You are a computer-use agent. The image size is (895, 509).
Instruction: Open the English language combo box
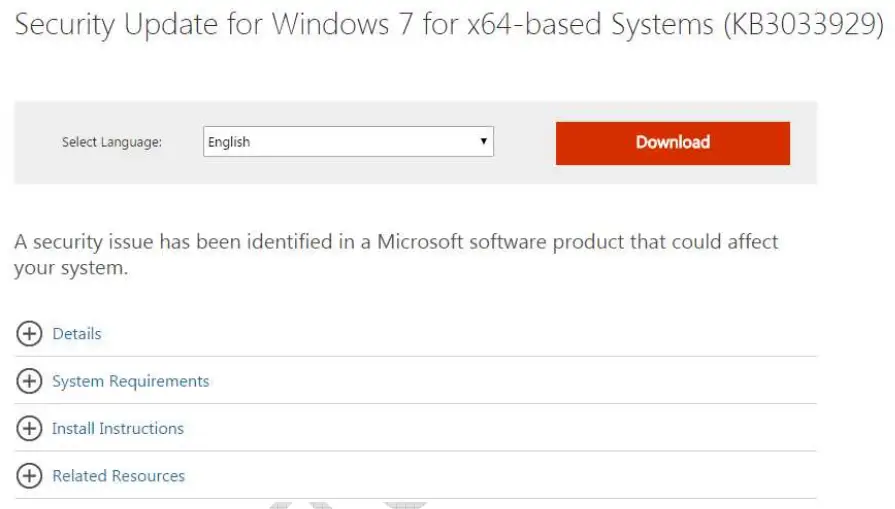point(340,142)
